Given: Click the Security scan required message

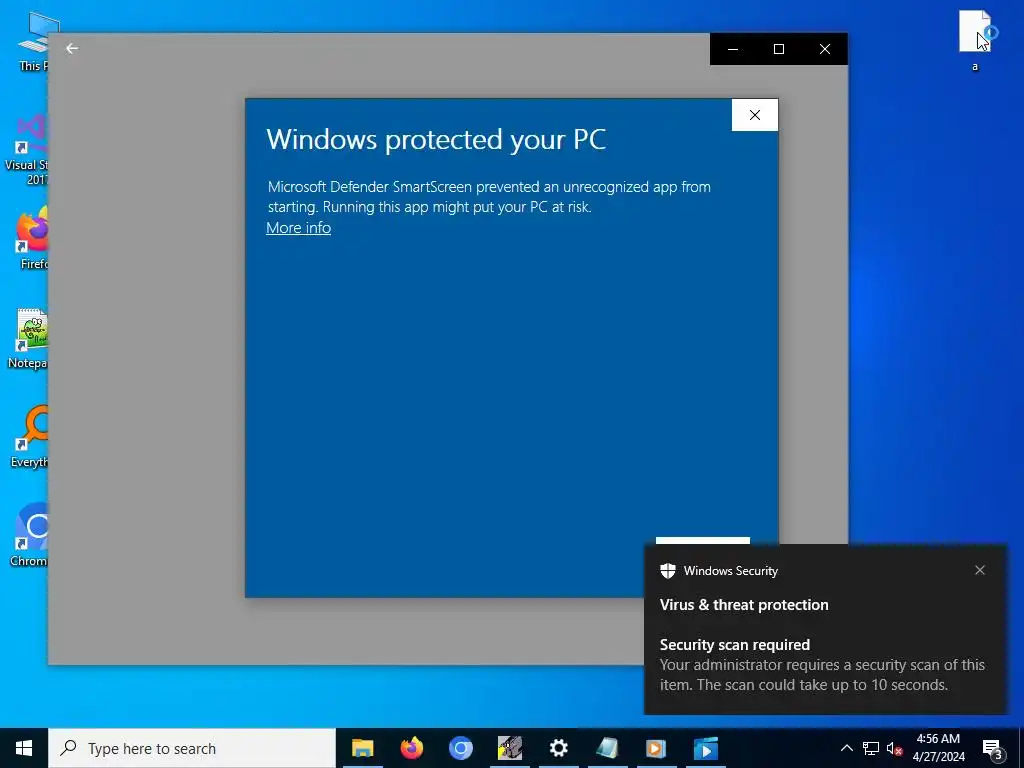Looking at the screenshot, I should pos(735,645).
